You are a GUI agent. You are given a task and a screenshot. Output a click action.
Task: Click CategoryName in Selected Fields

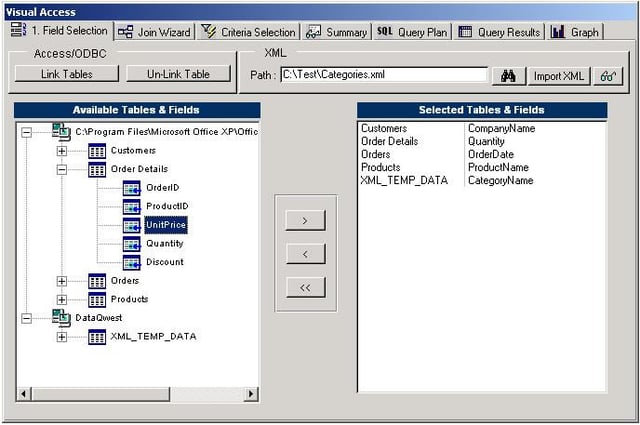500,181
